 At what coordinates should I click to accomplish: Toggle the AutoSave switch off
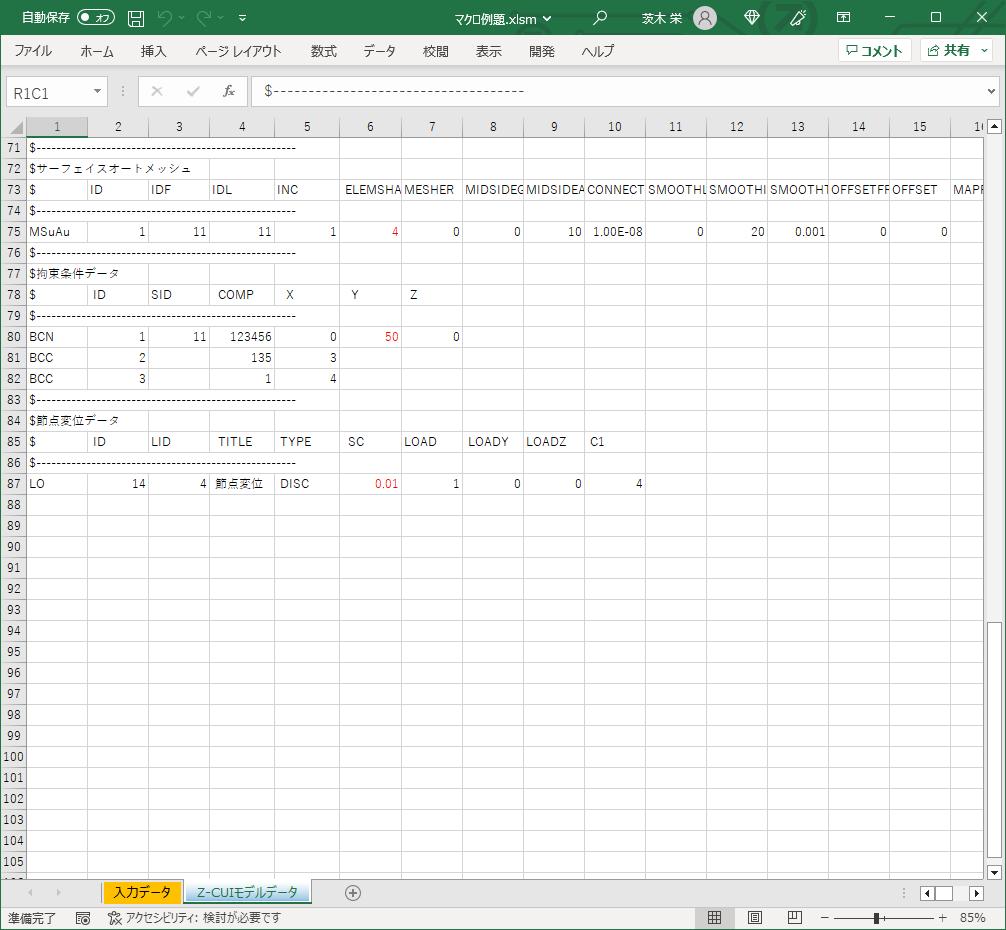click(x=94, y=17)
